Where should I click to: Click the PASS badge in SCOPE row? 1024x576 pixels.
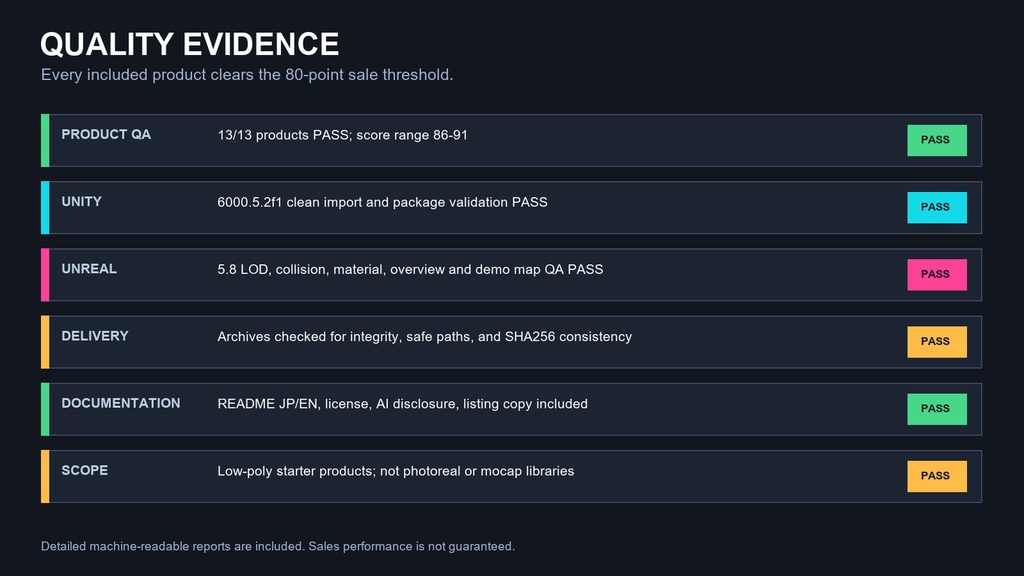(x=936, y=477)
